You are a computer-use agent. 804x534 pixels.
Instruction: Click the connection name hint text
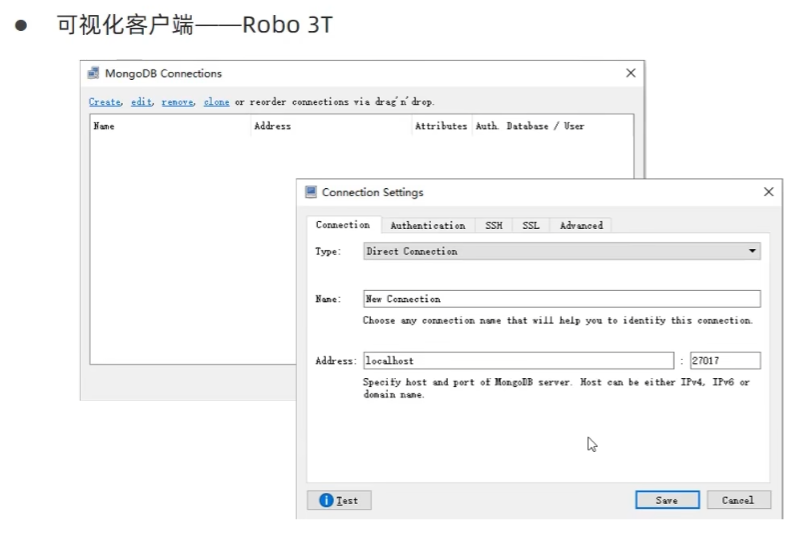558,321
